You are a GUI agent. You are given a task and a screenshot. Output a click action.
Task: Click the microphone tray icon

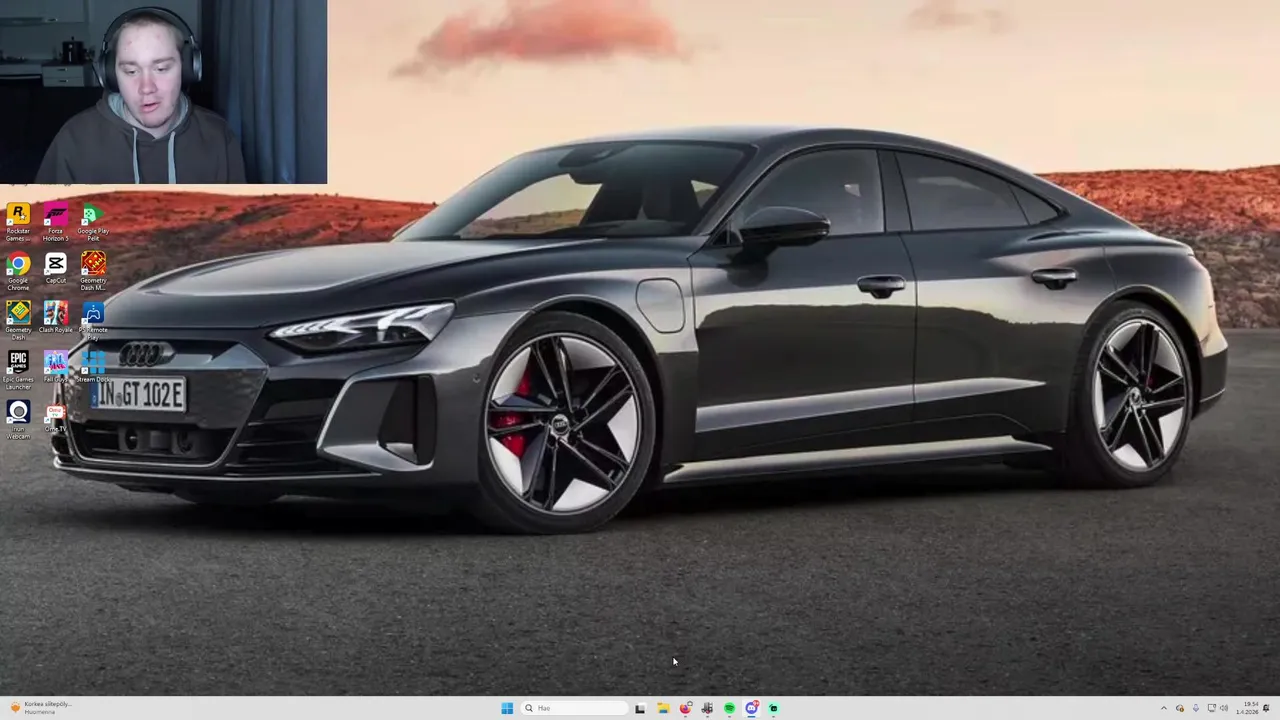point(1196,708)
